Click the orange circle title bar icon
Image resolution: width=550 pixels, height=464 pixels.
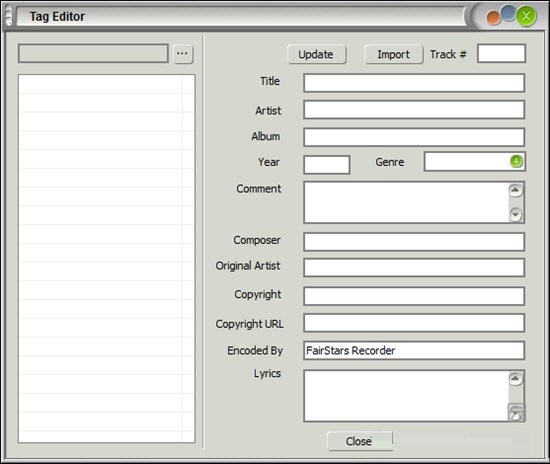494,18
